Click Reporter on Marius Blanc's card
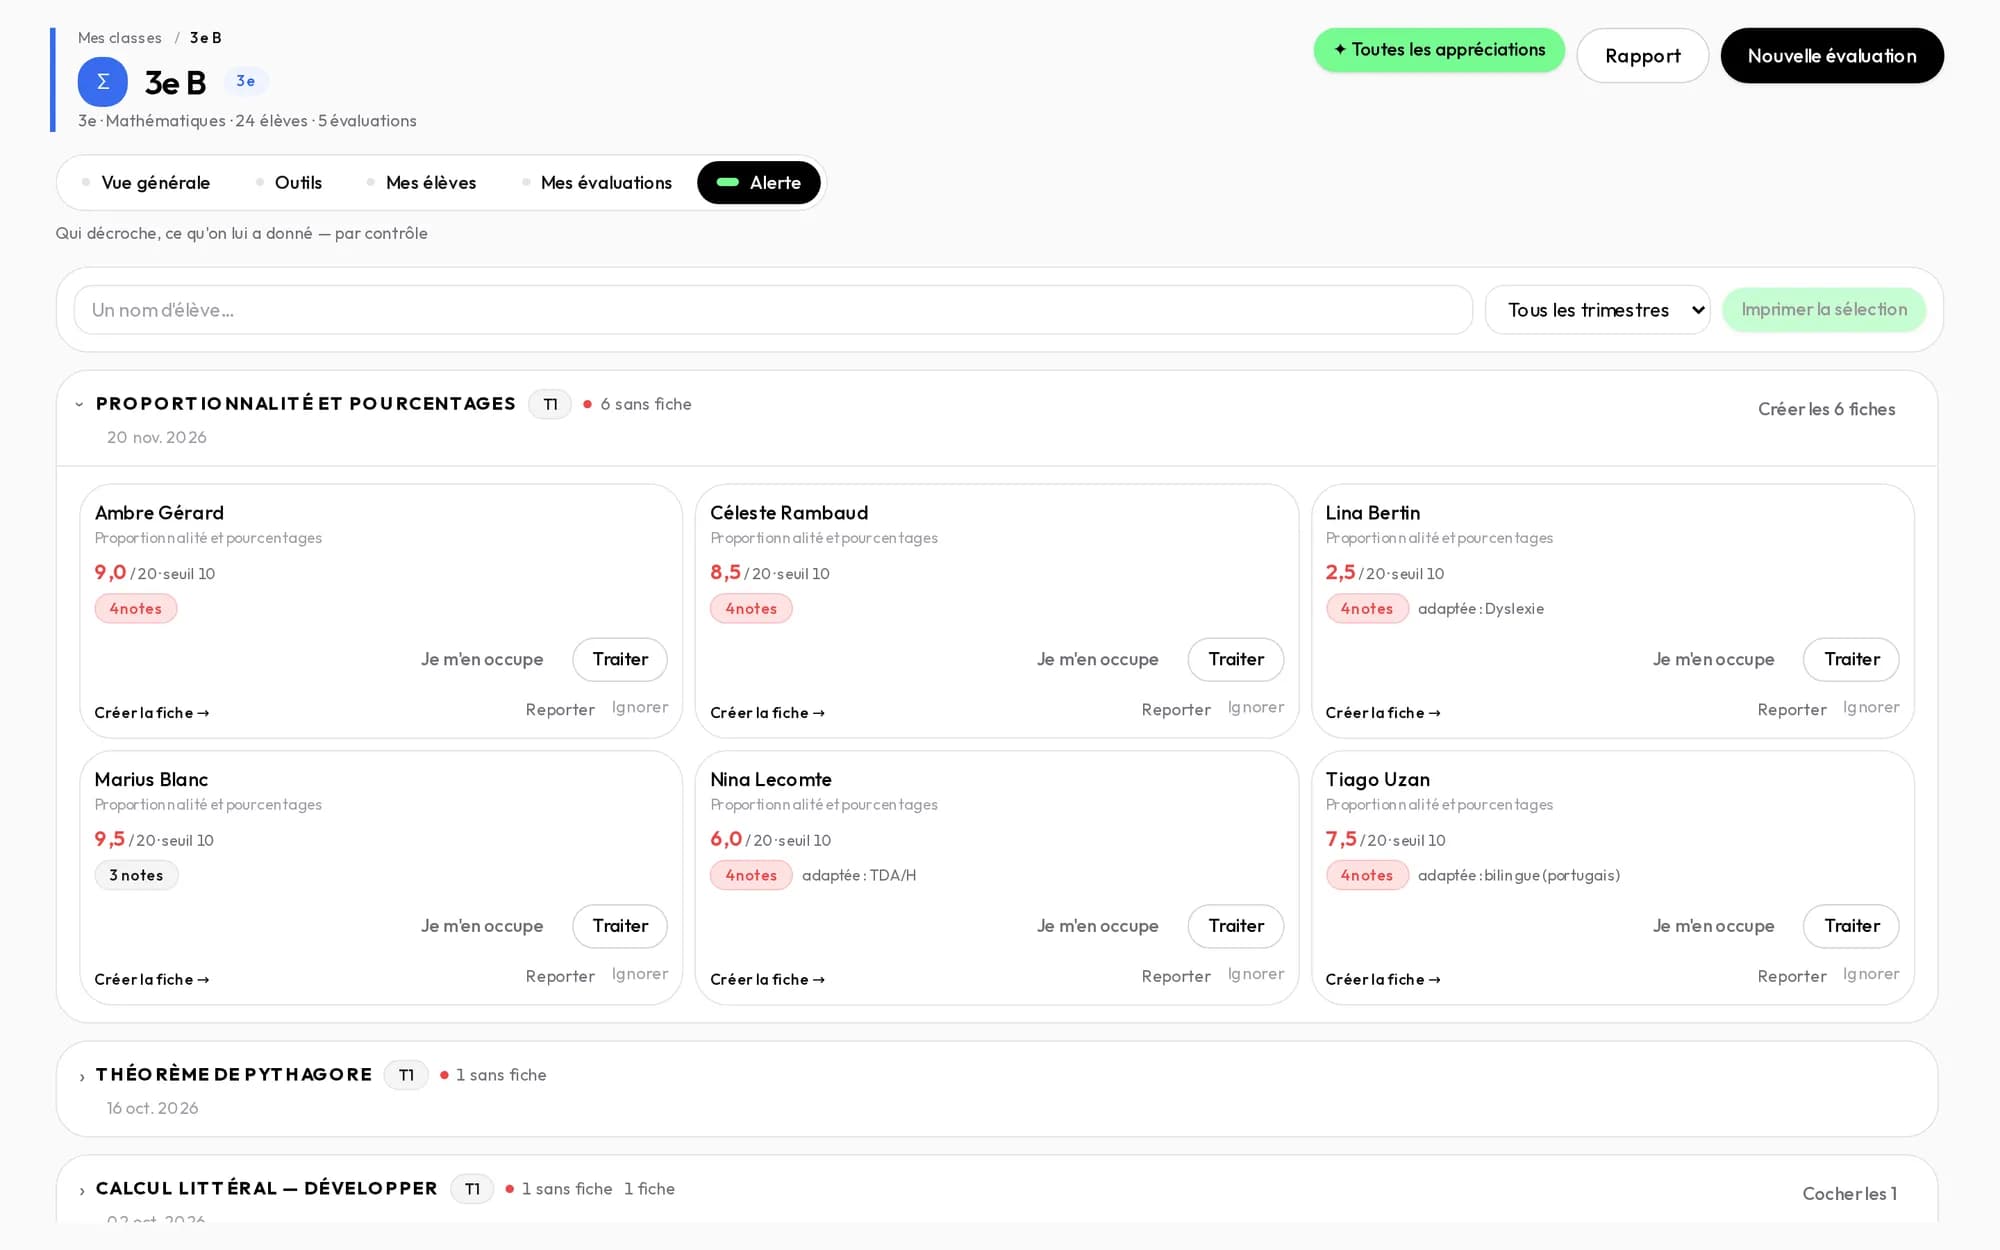 560,976
